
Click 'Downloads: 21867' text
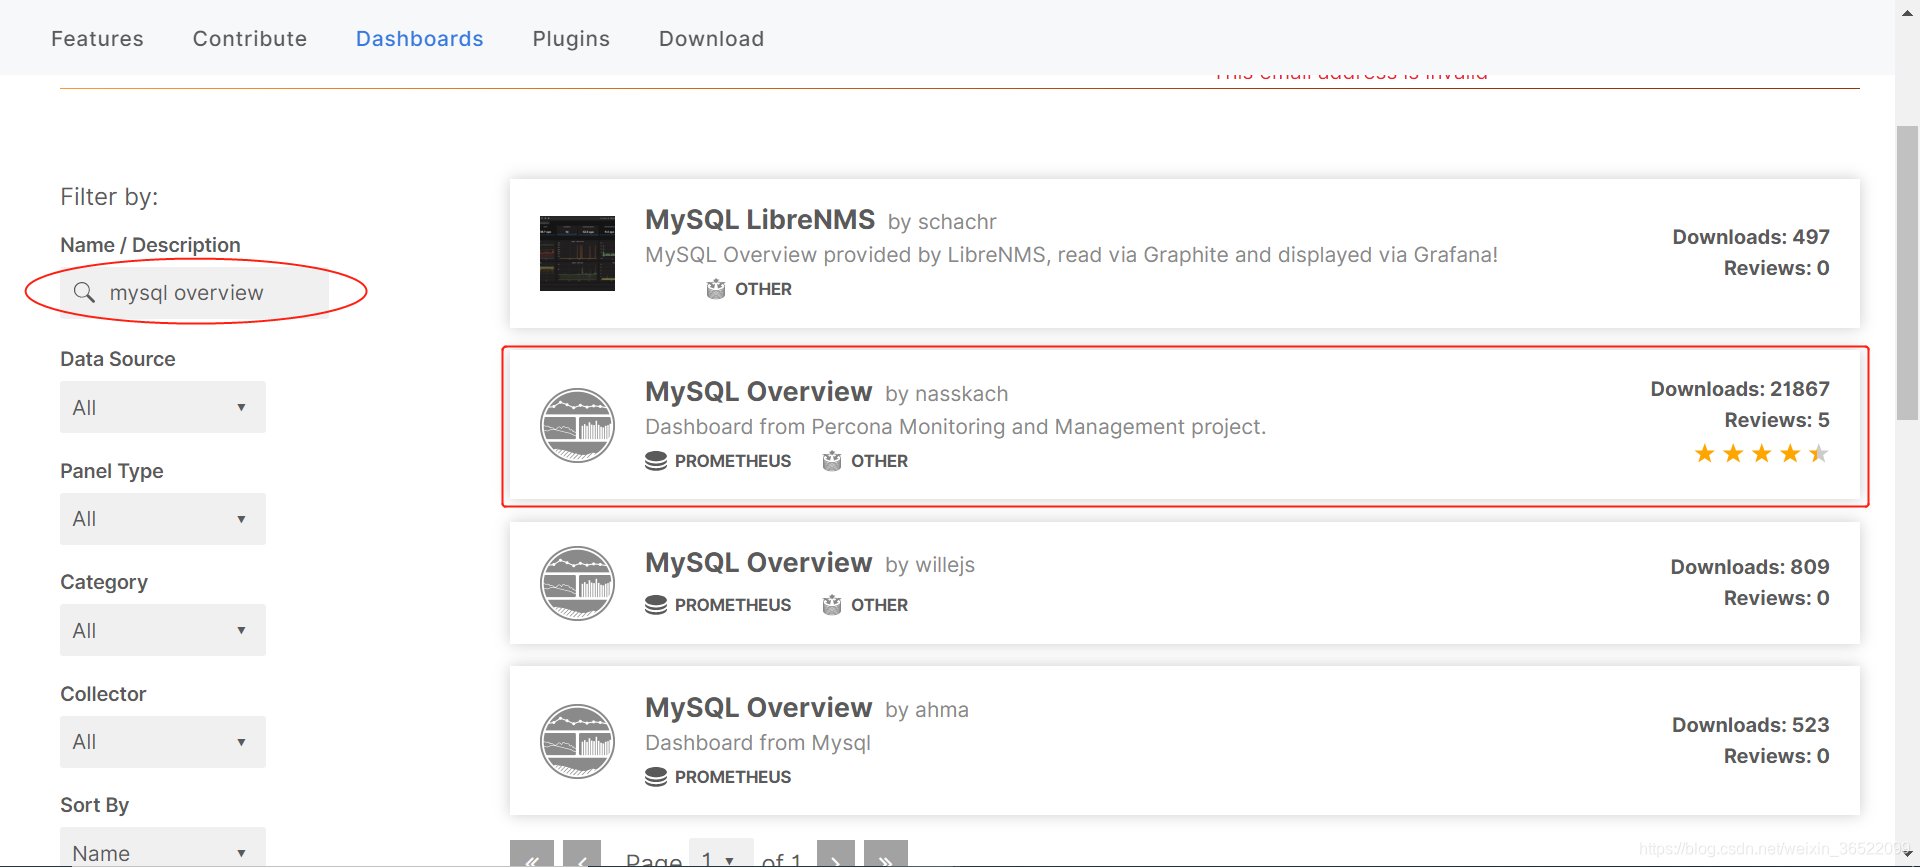(1740, 389)
